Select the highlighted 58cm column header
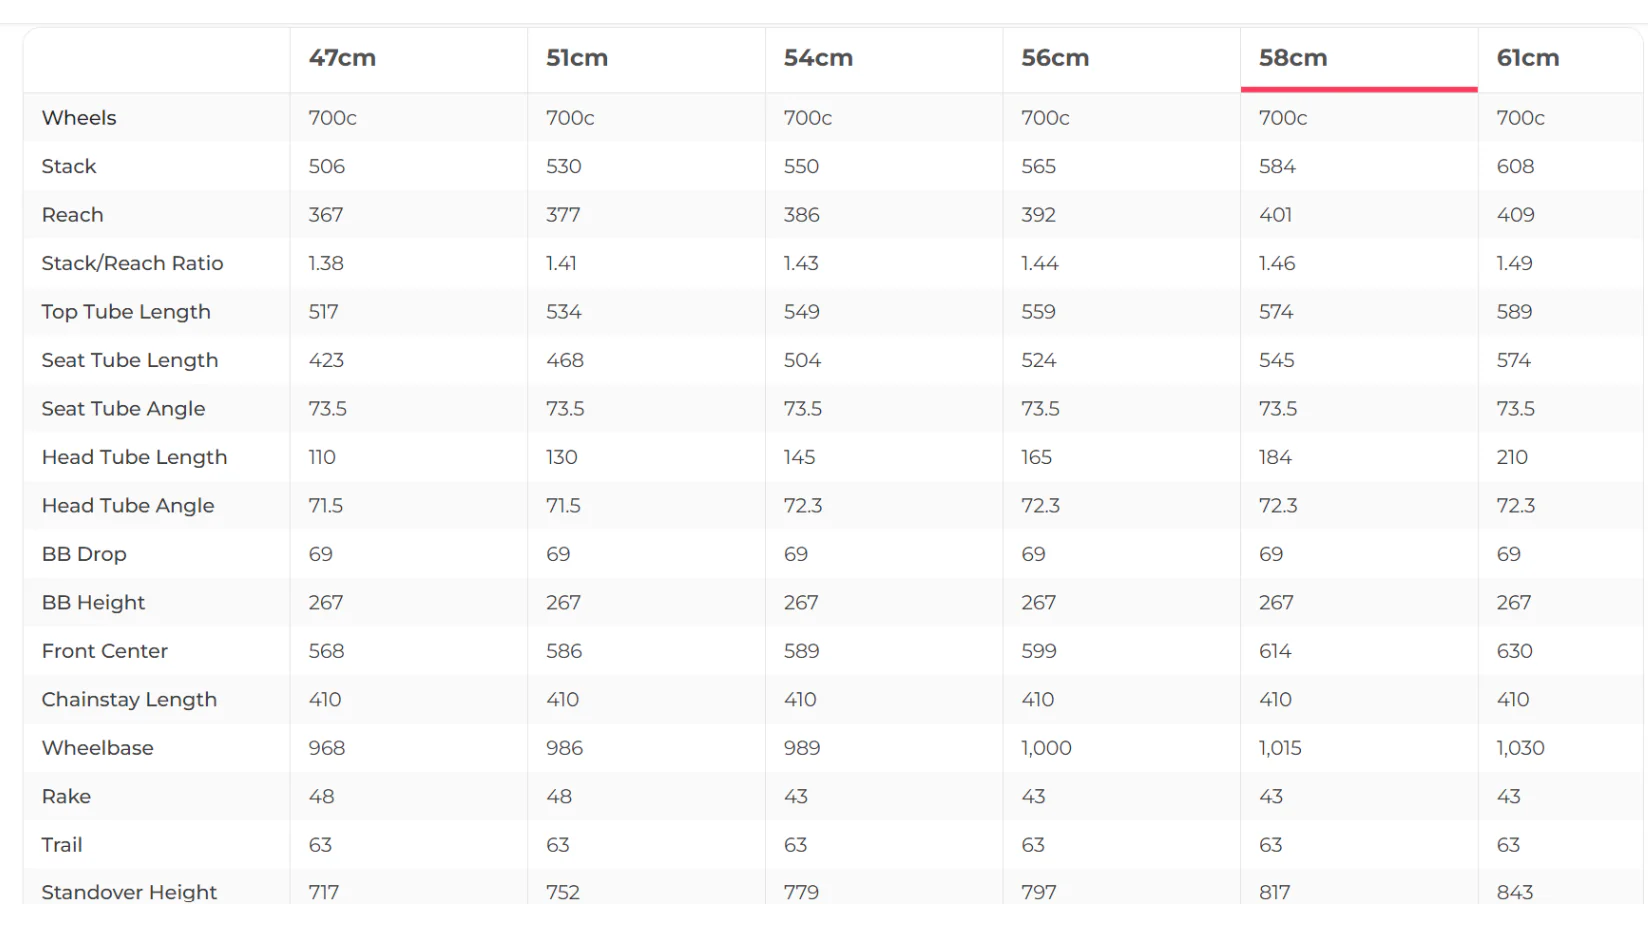 click(x=1293, y=58)
